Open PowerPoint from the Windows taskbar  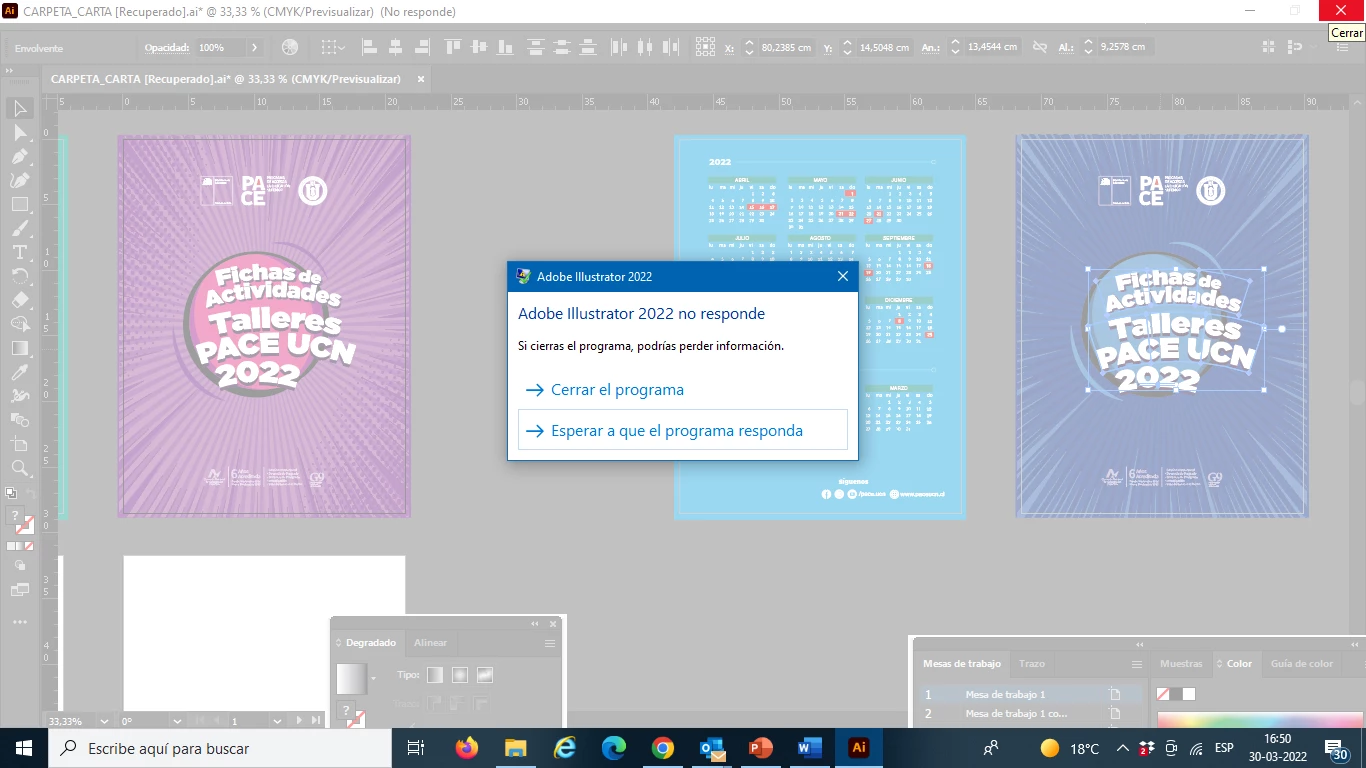(761, 748)
